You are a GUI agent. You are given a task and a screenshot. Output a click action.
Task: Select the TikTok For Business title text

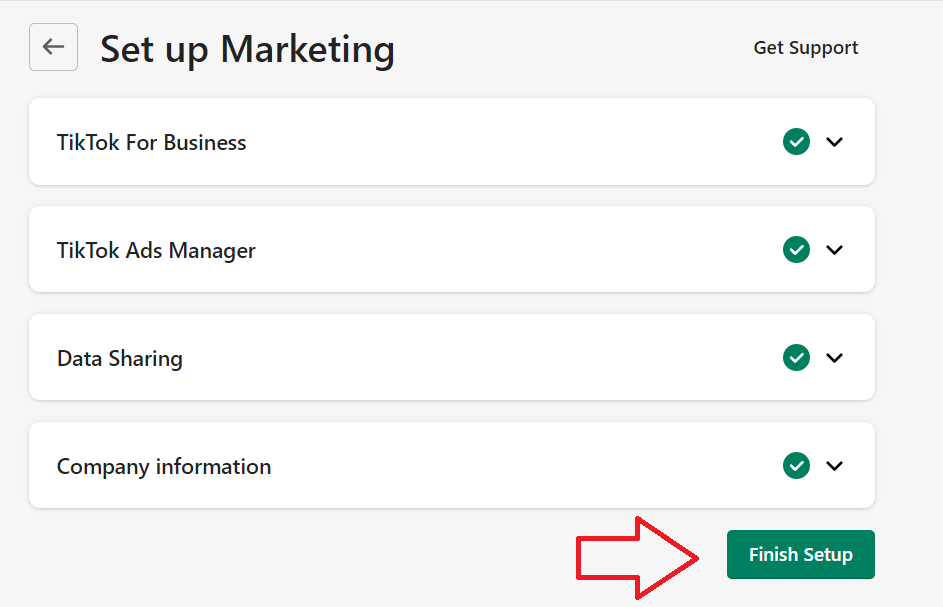(x=152, y=143)
